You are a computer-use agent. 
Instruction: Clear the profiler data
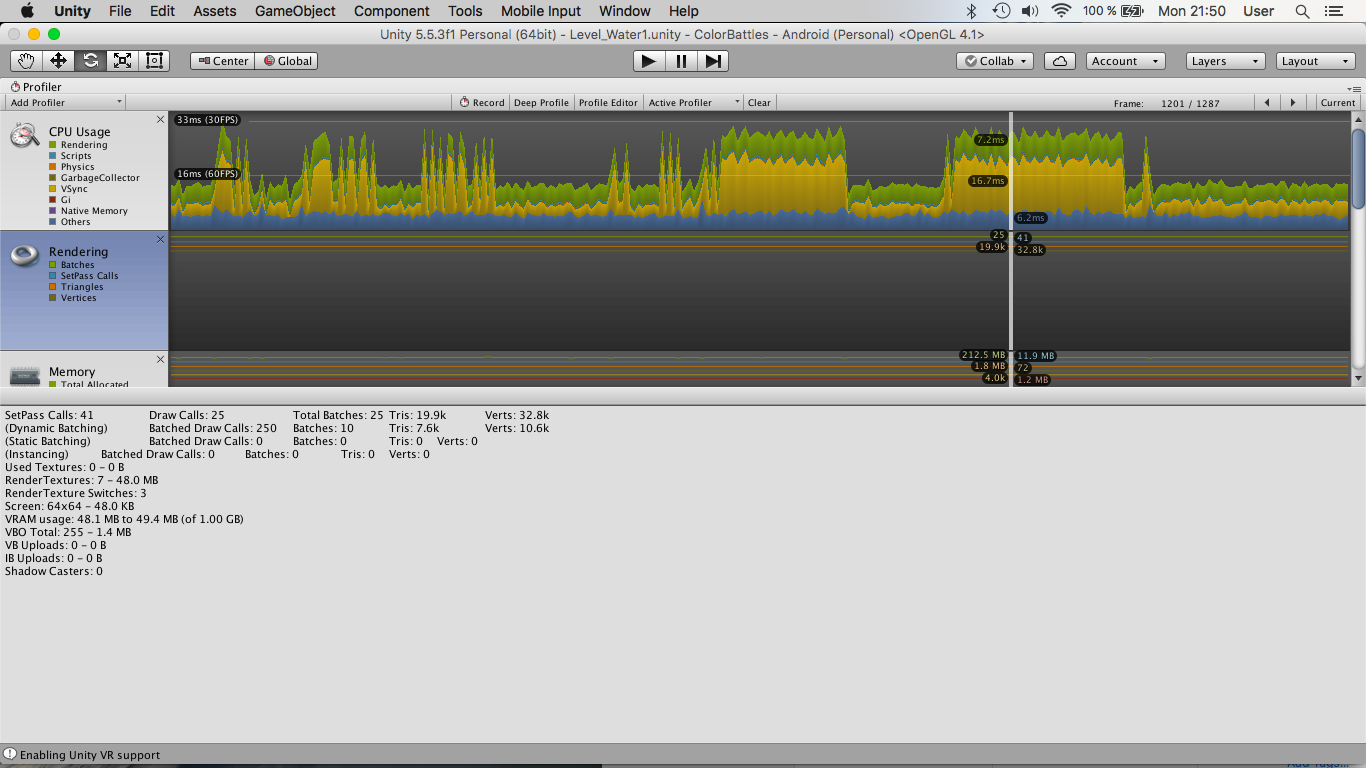(759, 103)
